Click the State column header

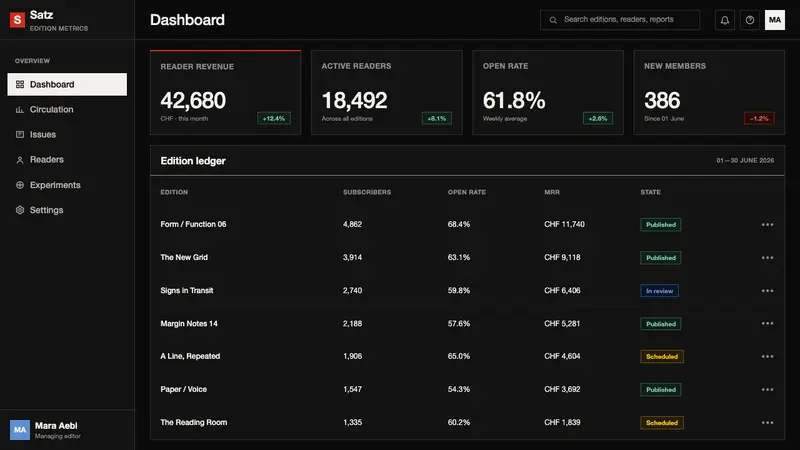(651, 192)
